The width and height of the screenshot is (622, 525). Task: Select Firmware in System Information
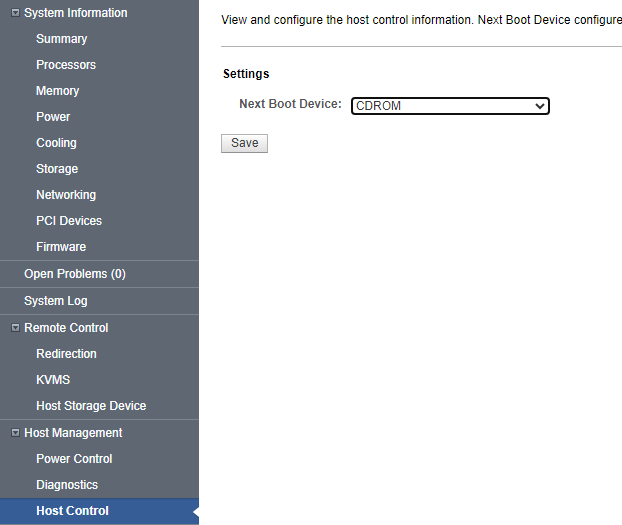tap(61, 247)
